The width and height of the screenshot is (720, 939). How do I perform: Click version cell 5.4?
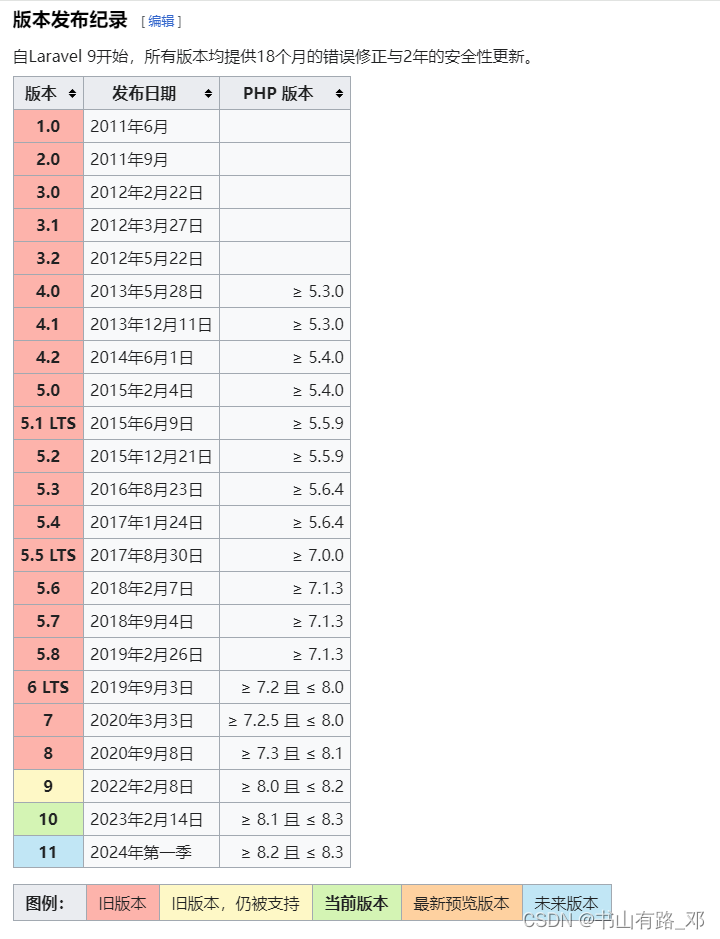[49, 522]
